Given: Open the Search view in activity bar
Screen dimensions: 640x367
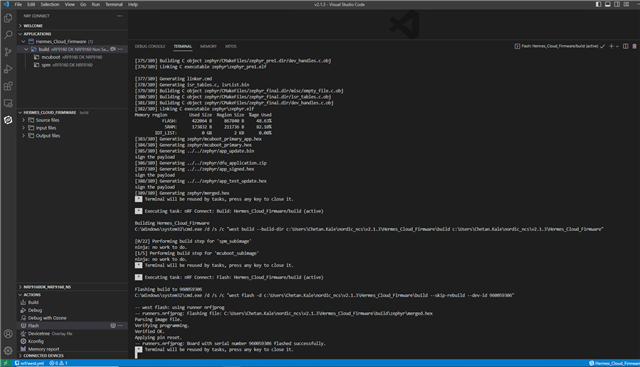Looking at the screenshot, I should tap(8, 35).
